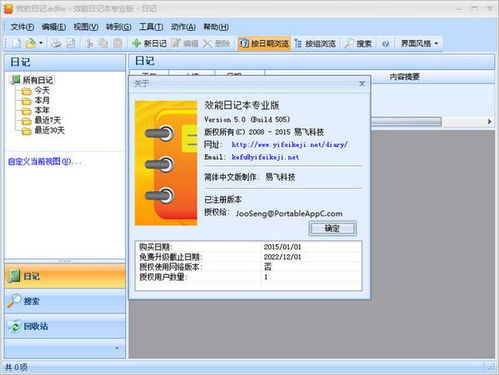This screenshot has width=499, height=375.
Task: Open the 工具(T) menu
Action: pos(151,27)
